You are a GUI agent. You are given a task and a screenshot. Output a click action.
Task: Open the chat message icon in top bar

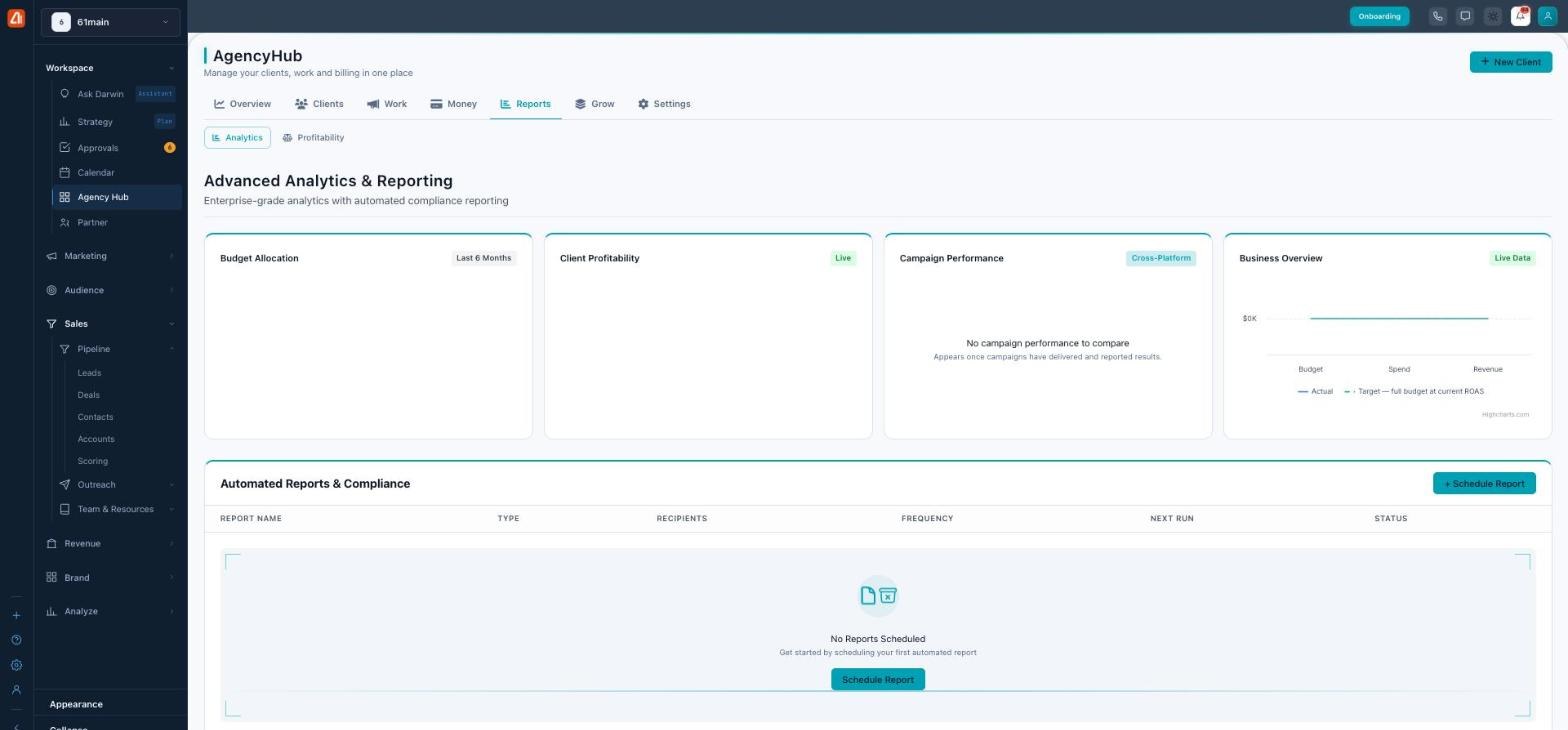[1465, 16]
